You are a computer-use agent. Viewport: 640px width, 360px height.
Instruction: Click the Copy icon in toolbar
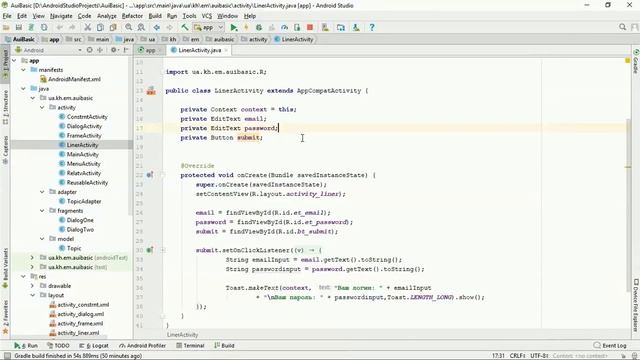point(100,27)
